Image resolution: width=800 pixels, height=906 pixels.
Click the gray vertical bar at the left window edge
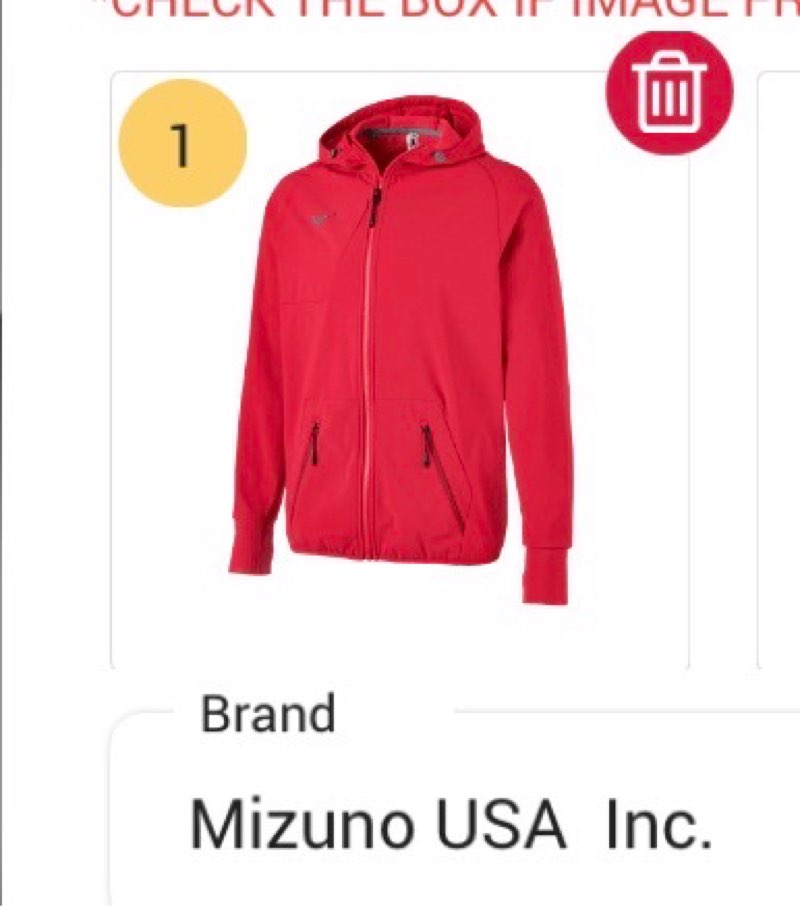point(2,453)
